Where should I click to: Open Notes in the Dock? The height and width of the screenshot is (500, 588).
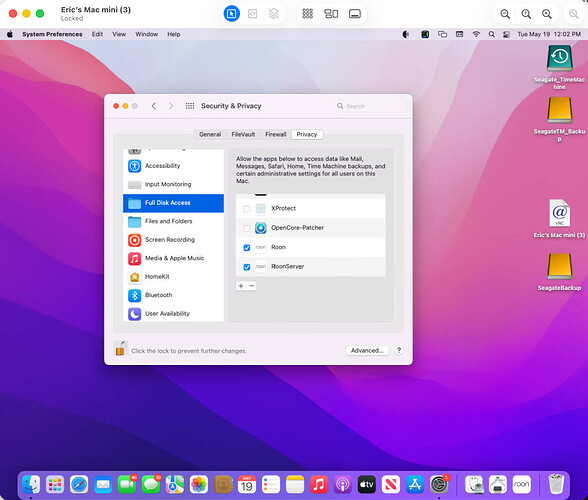coord(295,484)
